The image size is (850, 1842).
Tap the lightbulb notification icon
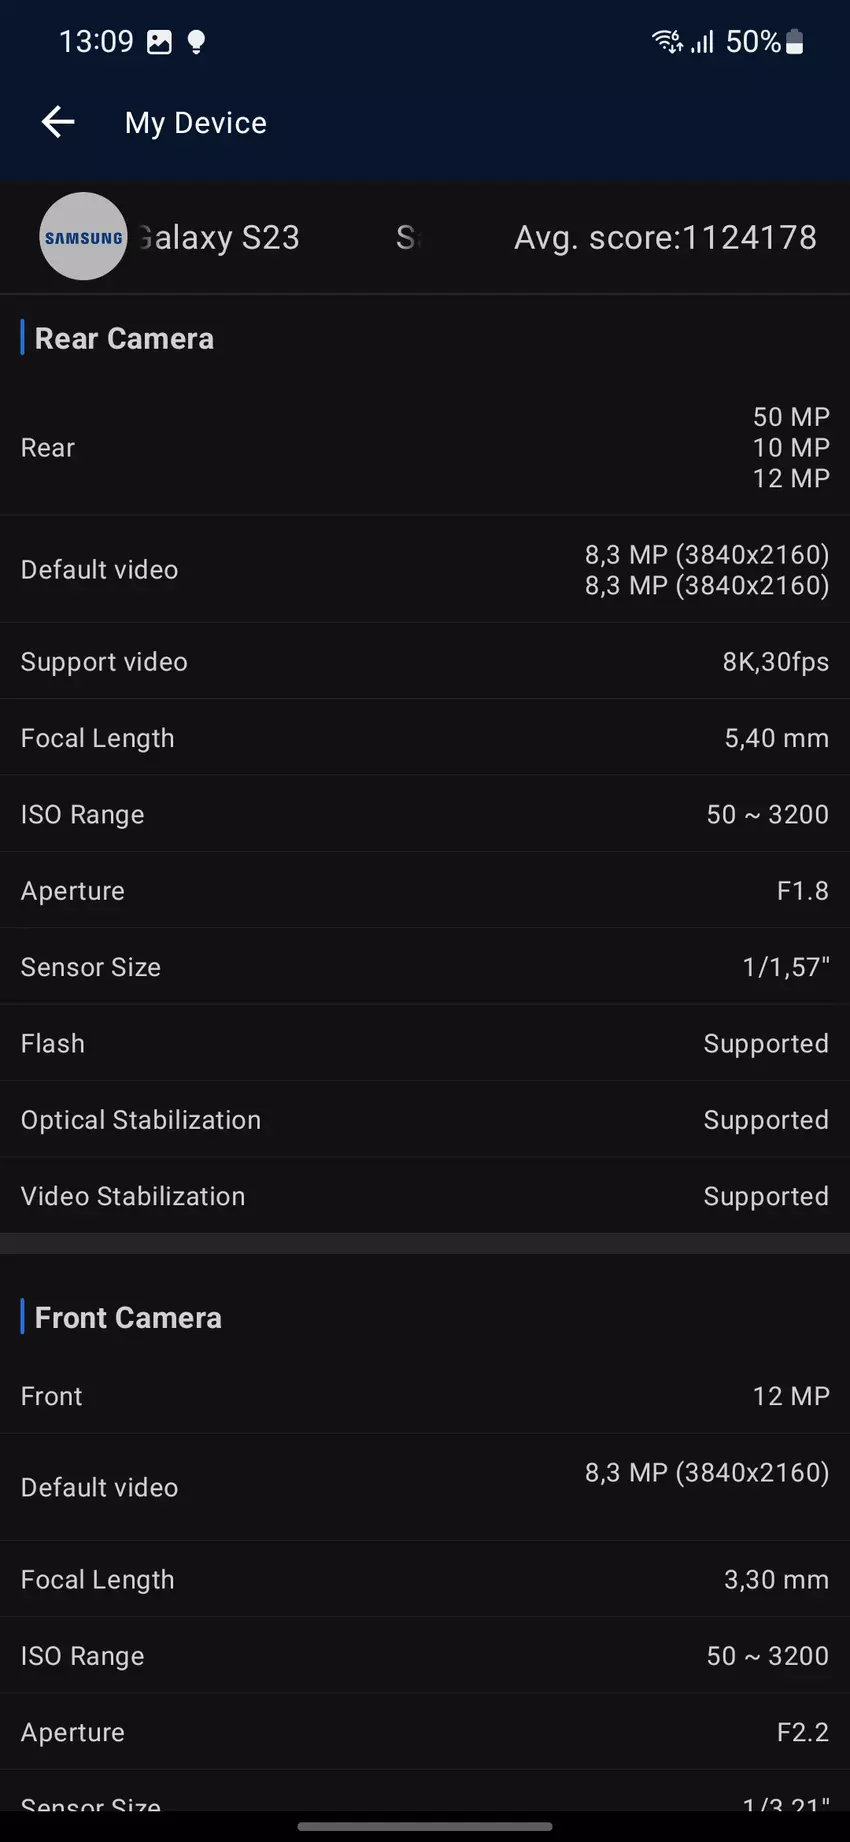coord(197,42)
